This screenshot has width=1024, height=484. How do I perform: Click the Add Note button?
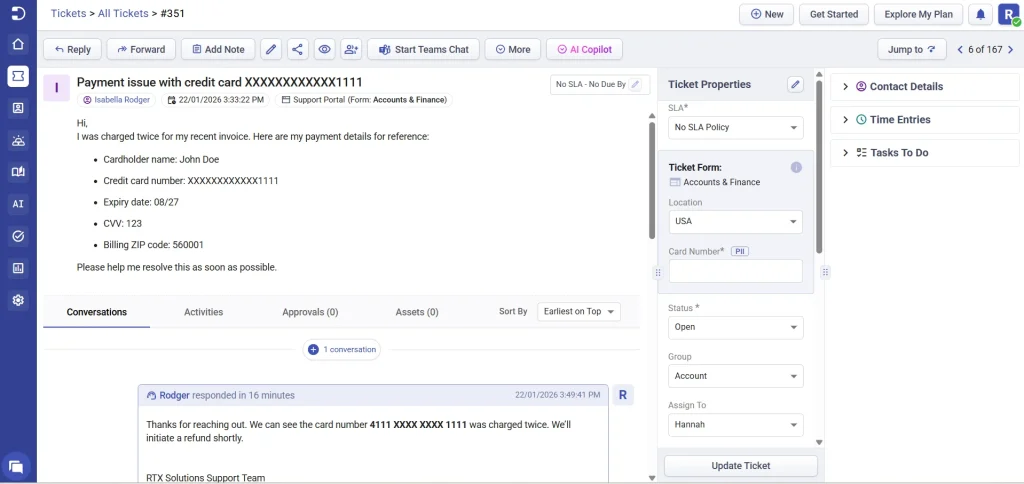tap(218, 49)
